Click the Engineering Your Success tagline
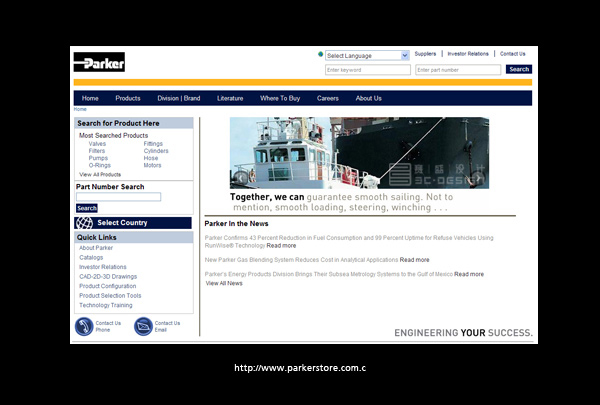Image resolution: width=600 pixels, height=405 pixels. click(x=463, y=333)
